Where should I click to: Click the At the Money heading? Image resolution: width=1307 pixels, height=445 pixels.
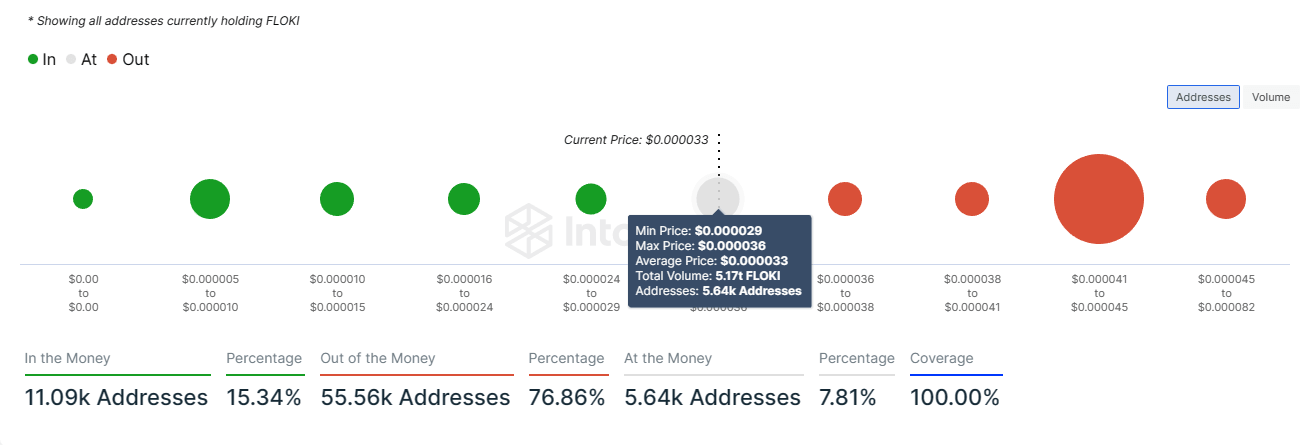click(x=668, y=358)
